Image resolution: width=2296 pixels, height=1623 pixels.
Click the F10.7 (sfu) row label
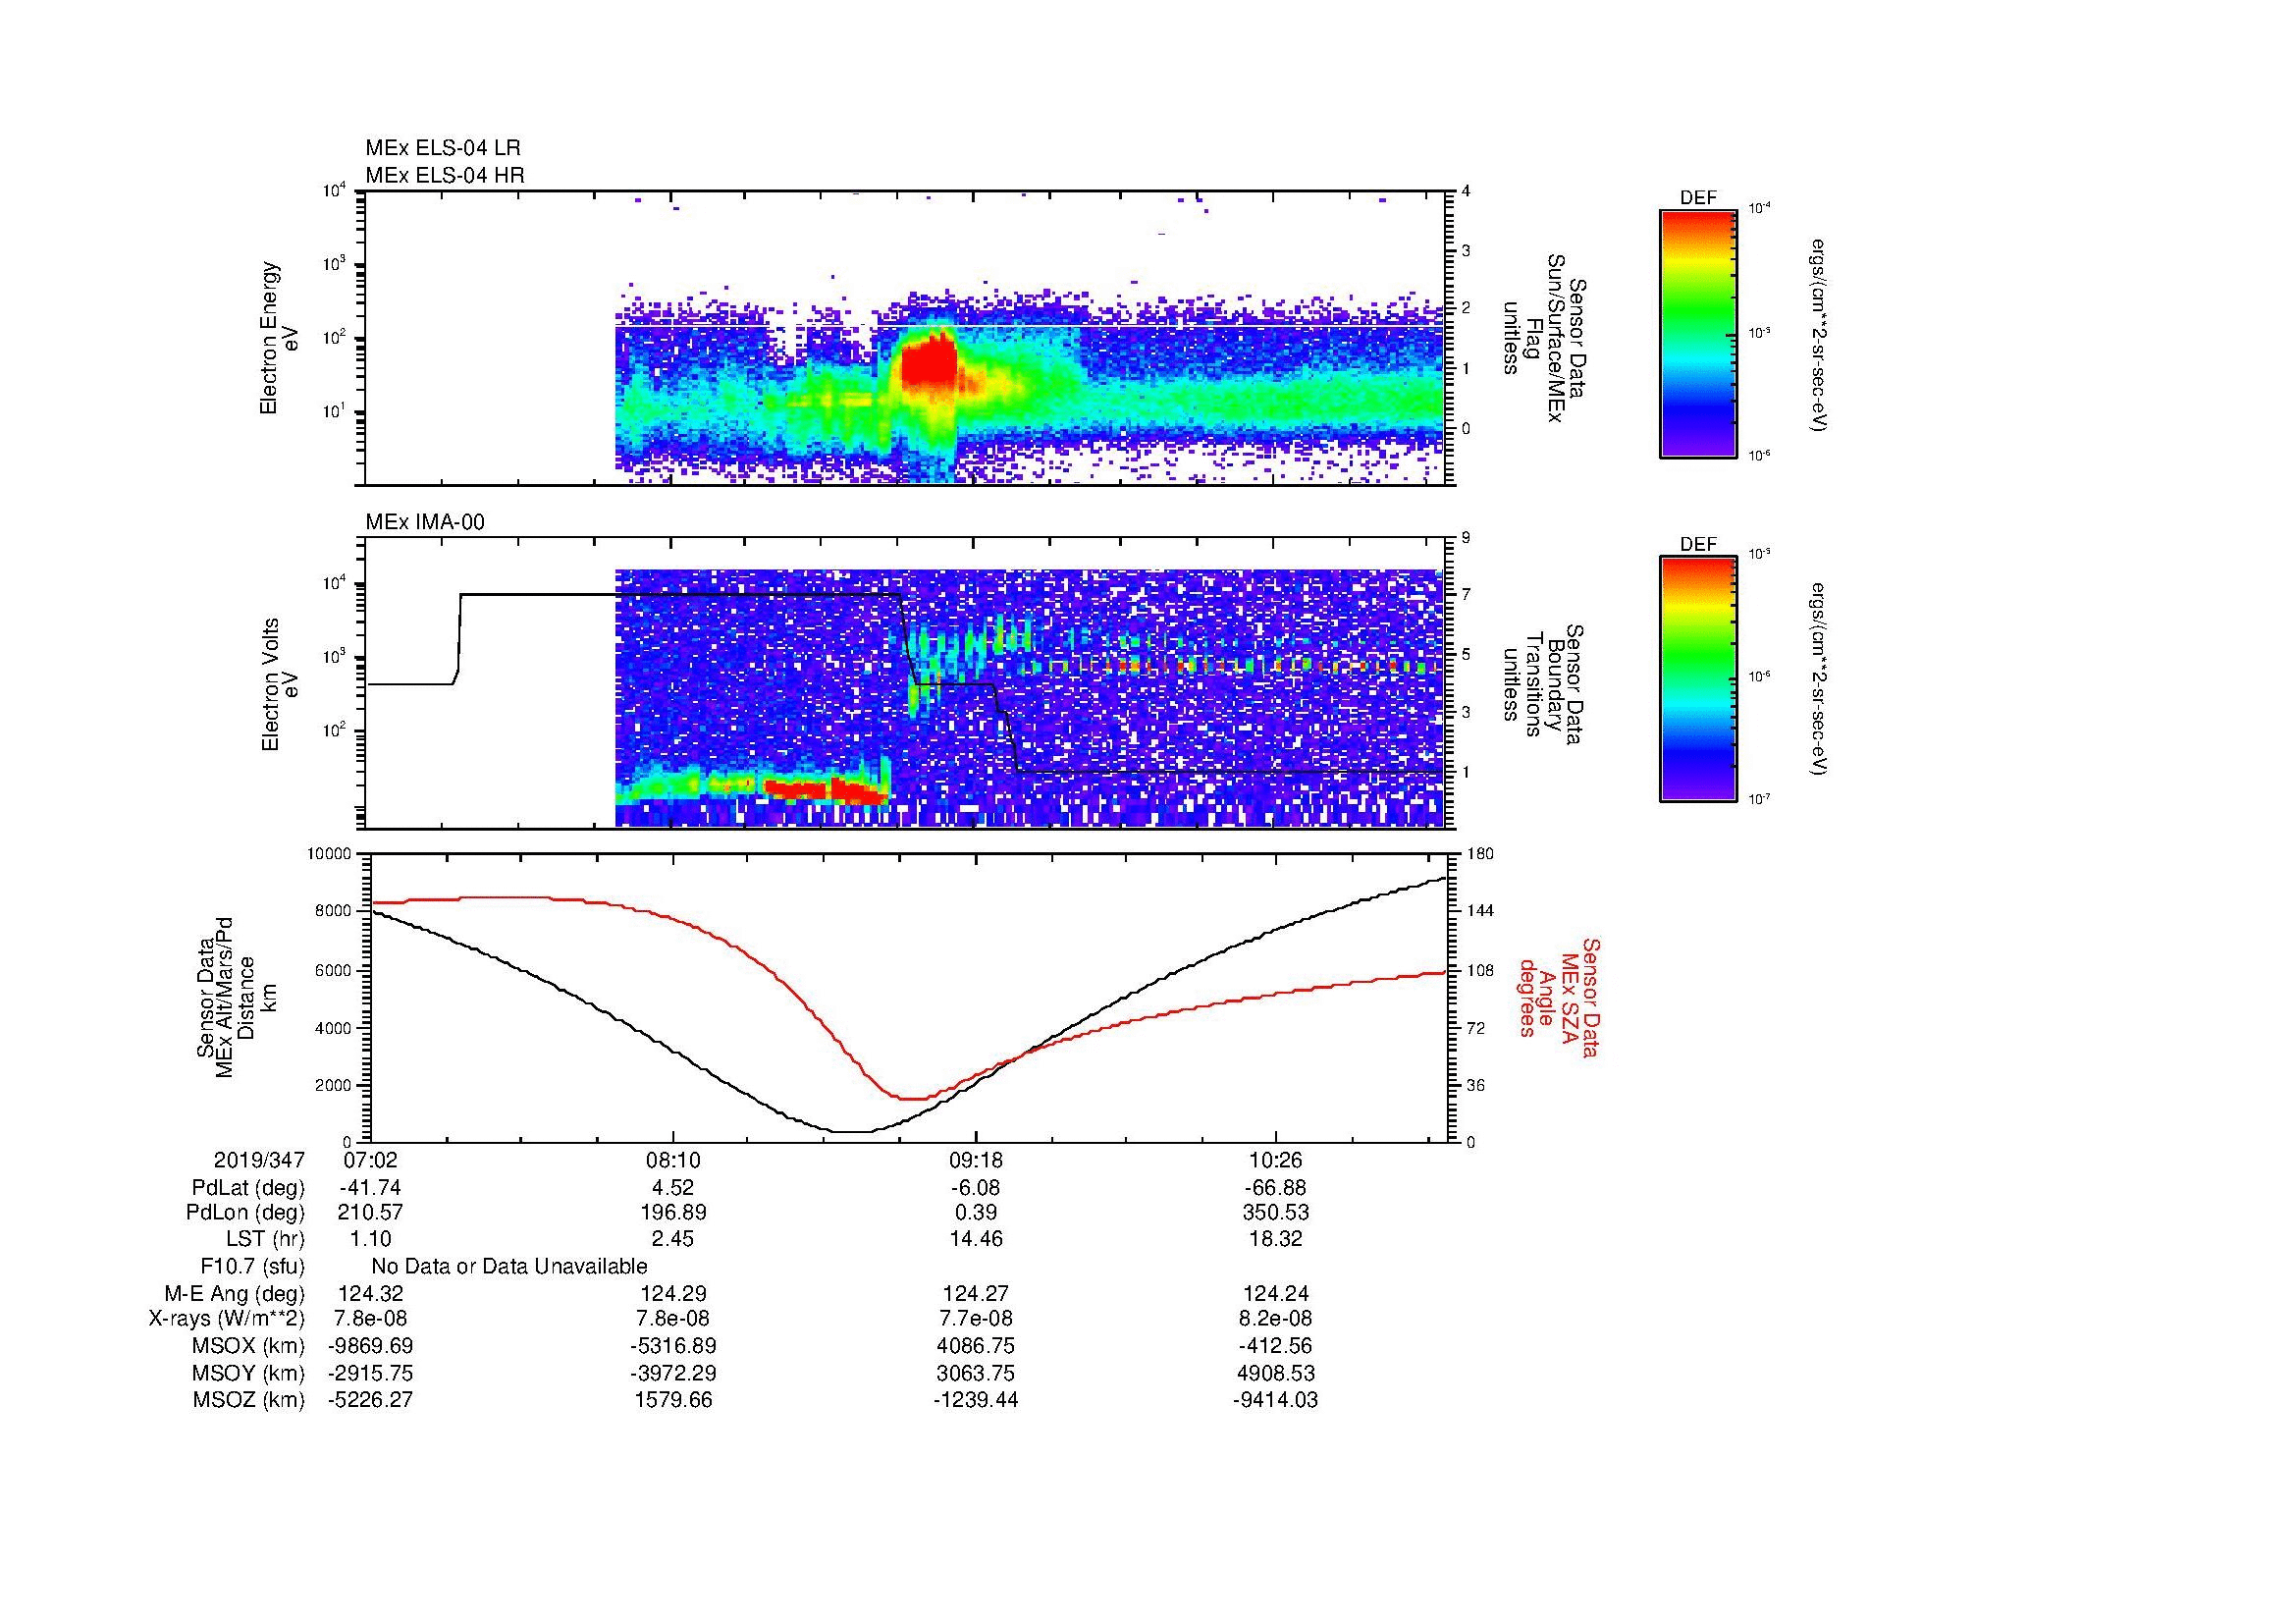click(x=252, y=1267)
